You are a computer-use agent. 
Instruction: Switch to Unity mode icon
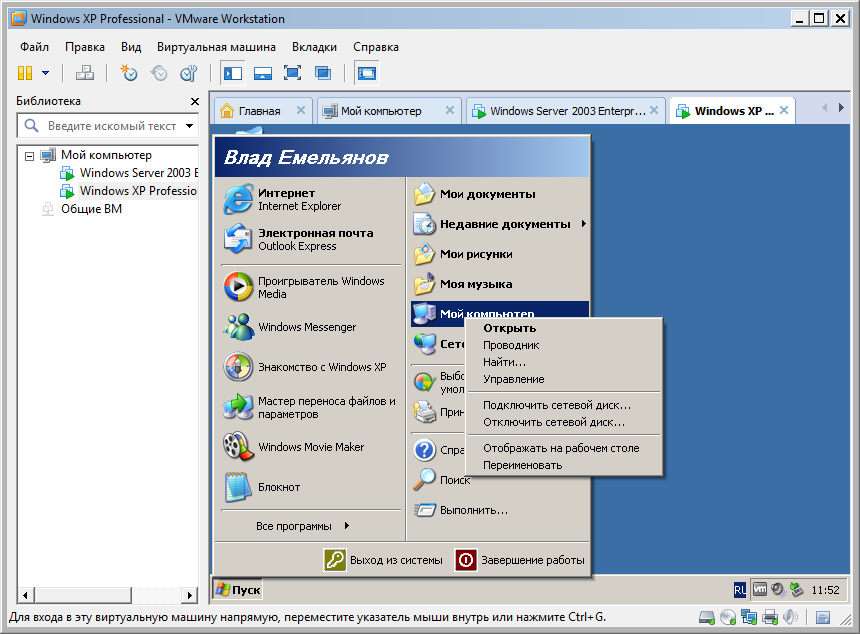tap(322, 73)
